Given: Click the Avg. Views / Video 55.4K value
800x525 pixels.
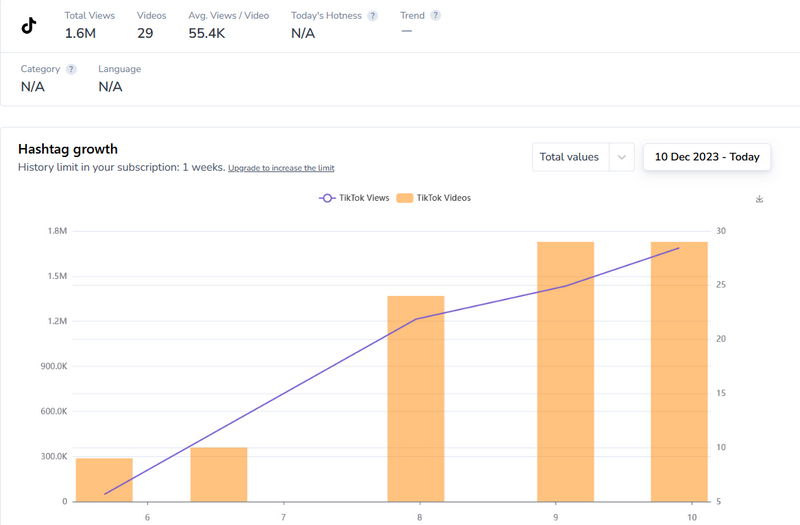Looking at the screenshot, I should (206, 33).
